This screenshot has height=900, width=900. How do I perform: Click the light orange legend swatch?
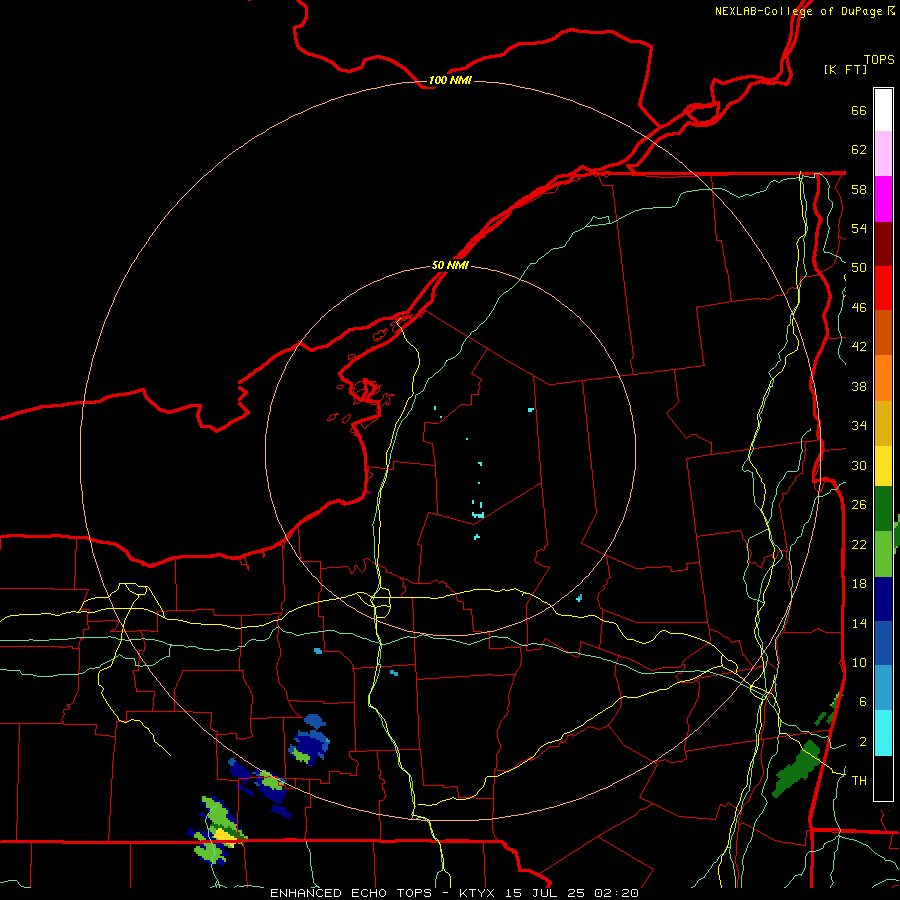tap(883, 378)
